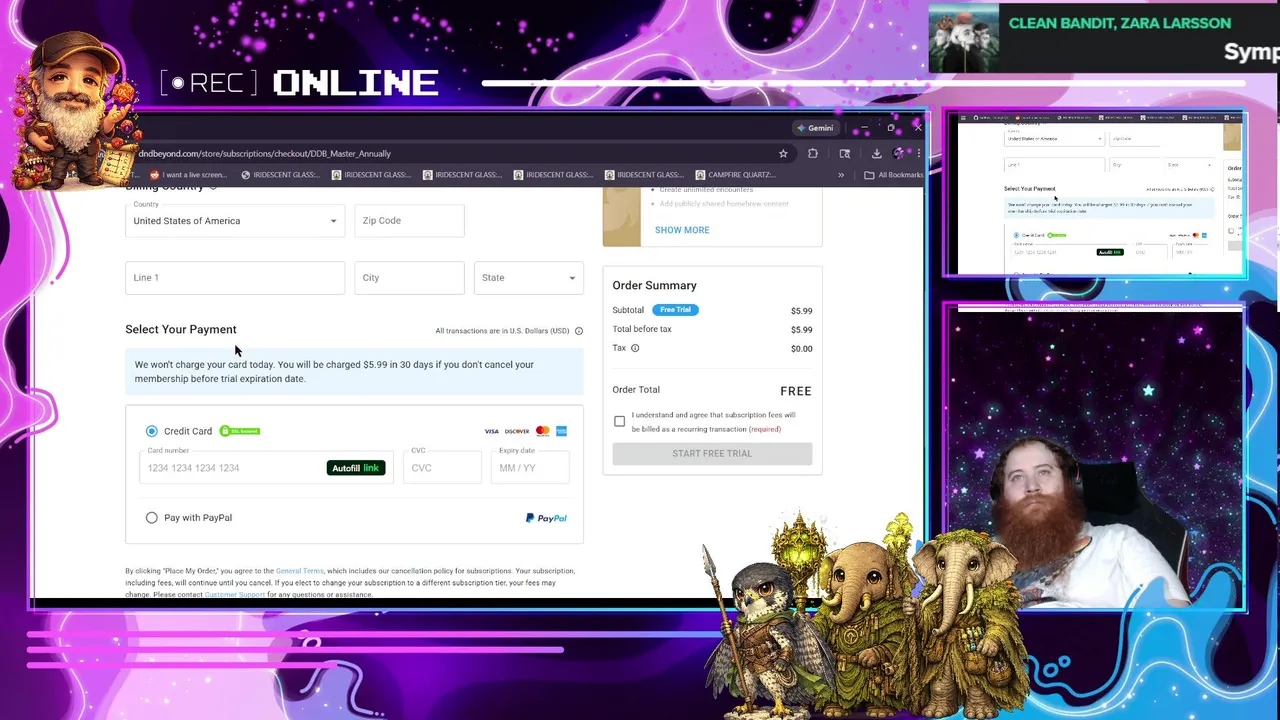Screen dimensions: 1280x720
Task: Select the Pay with PayPal radio button
Action: 152,517
